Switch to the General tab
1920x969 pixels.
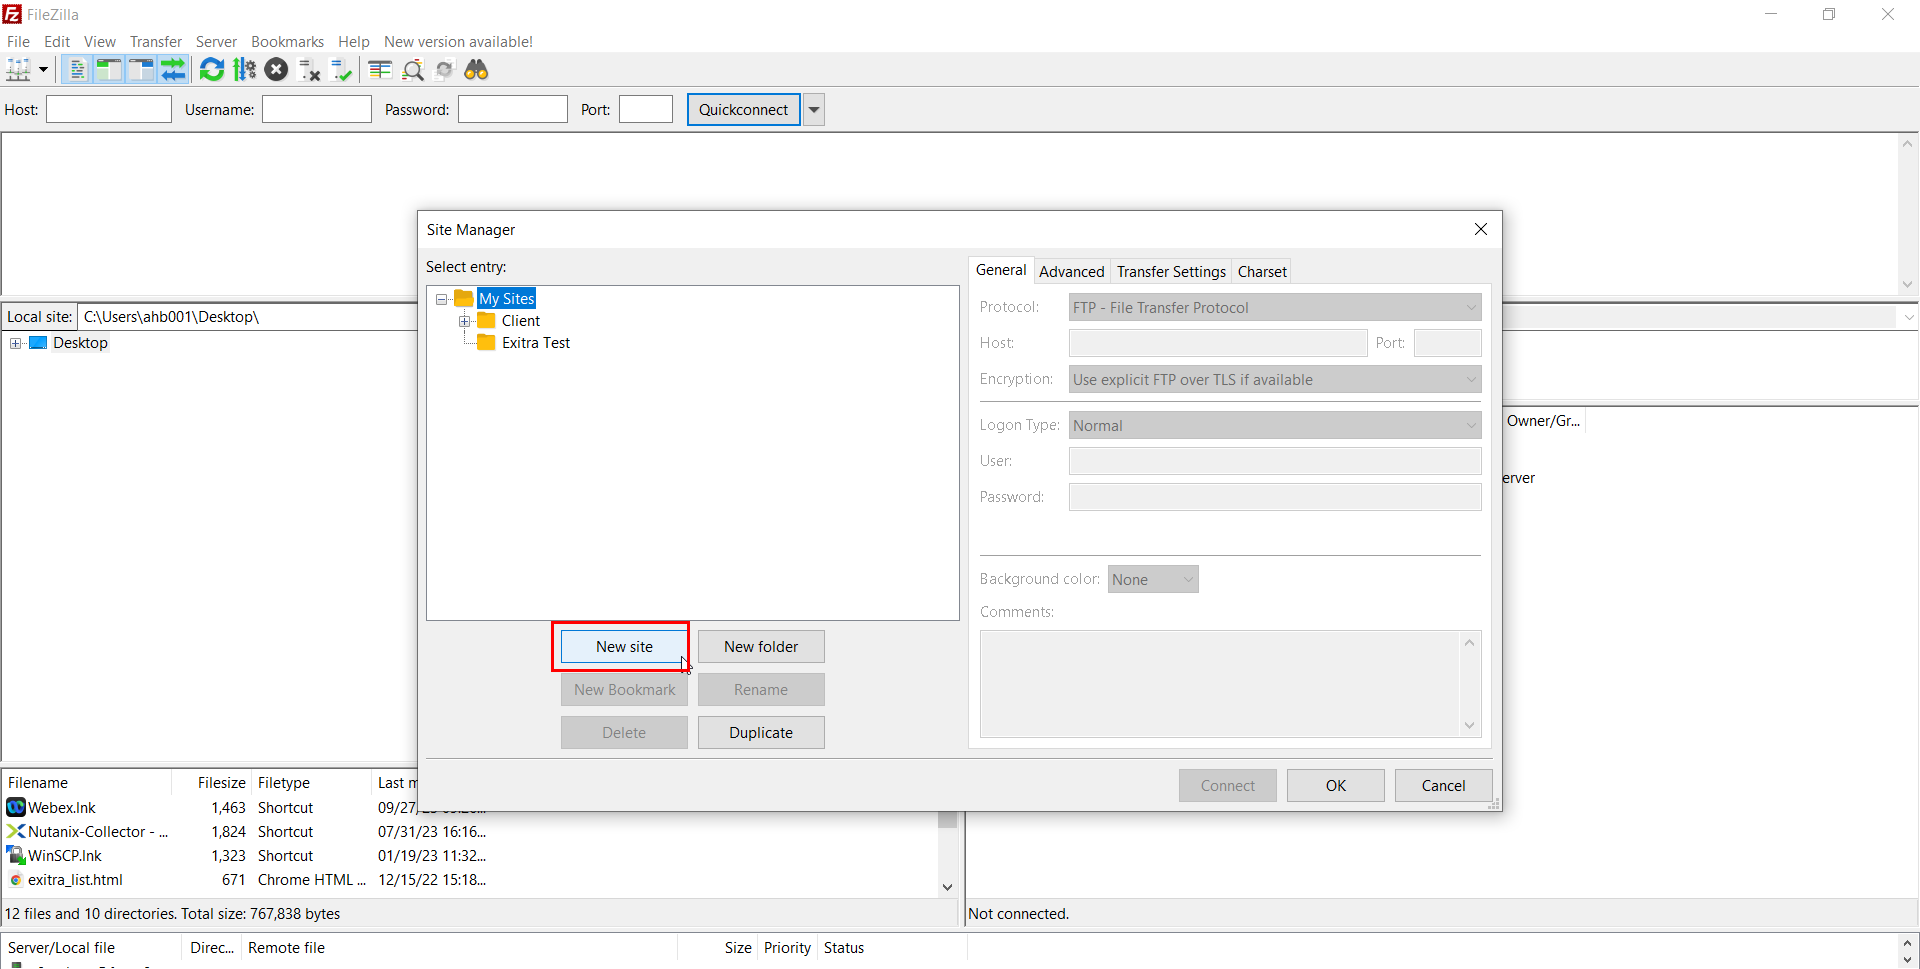(x=1001, y=270)
